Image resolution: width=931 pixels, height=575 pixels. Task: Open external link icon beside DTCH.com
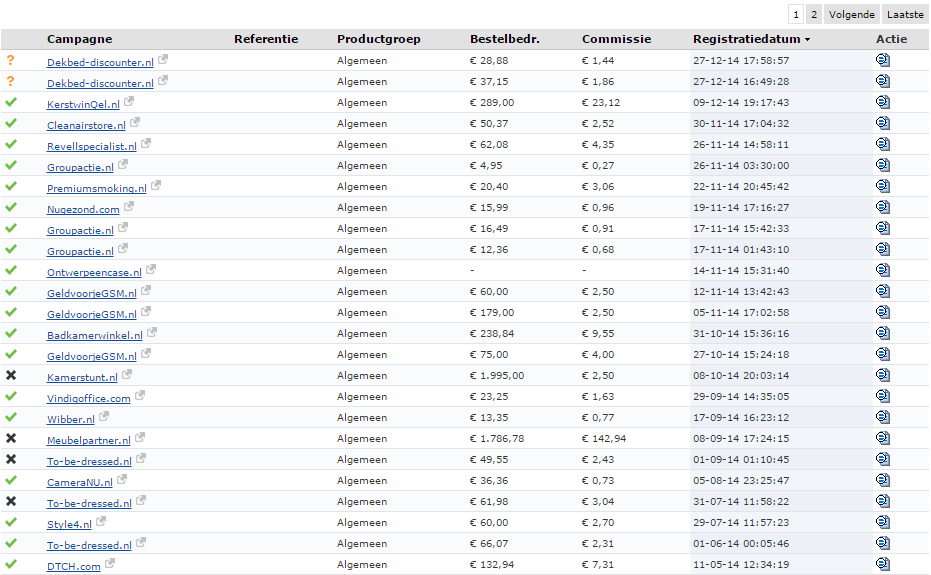pos(110,563)
